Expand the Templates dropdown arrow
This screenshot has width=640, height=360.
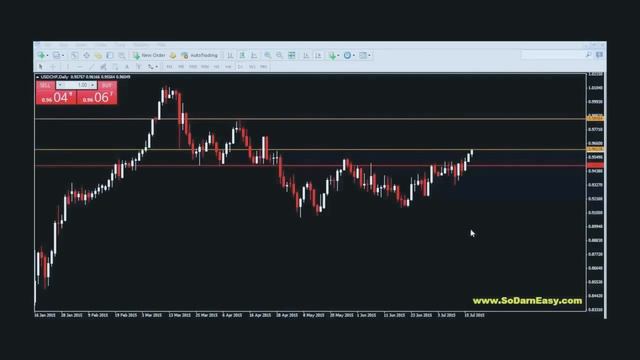[369, 56]
